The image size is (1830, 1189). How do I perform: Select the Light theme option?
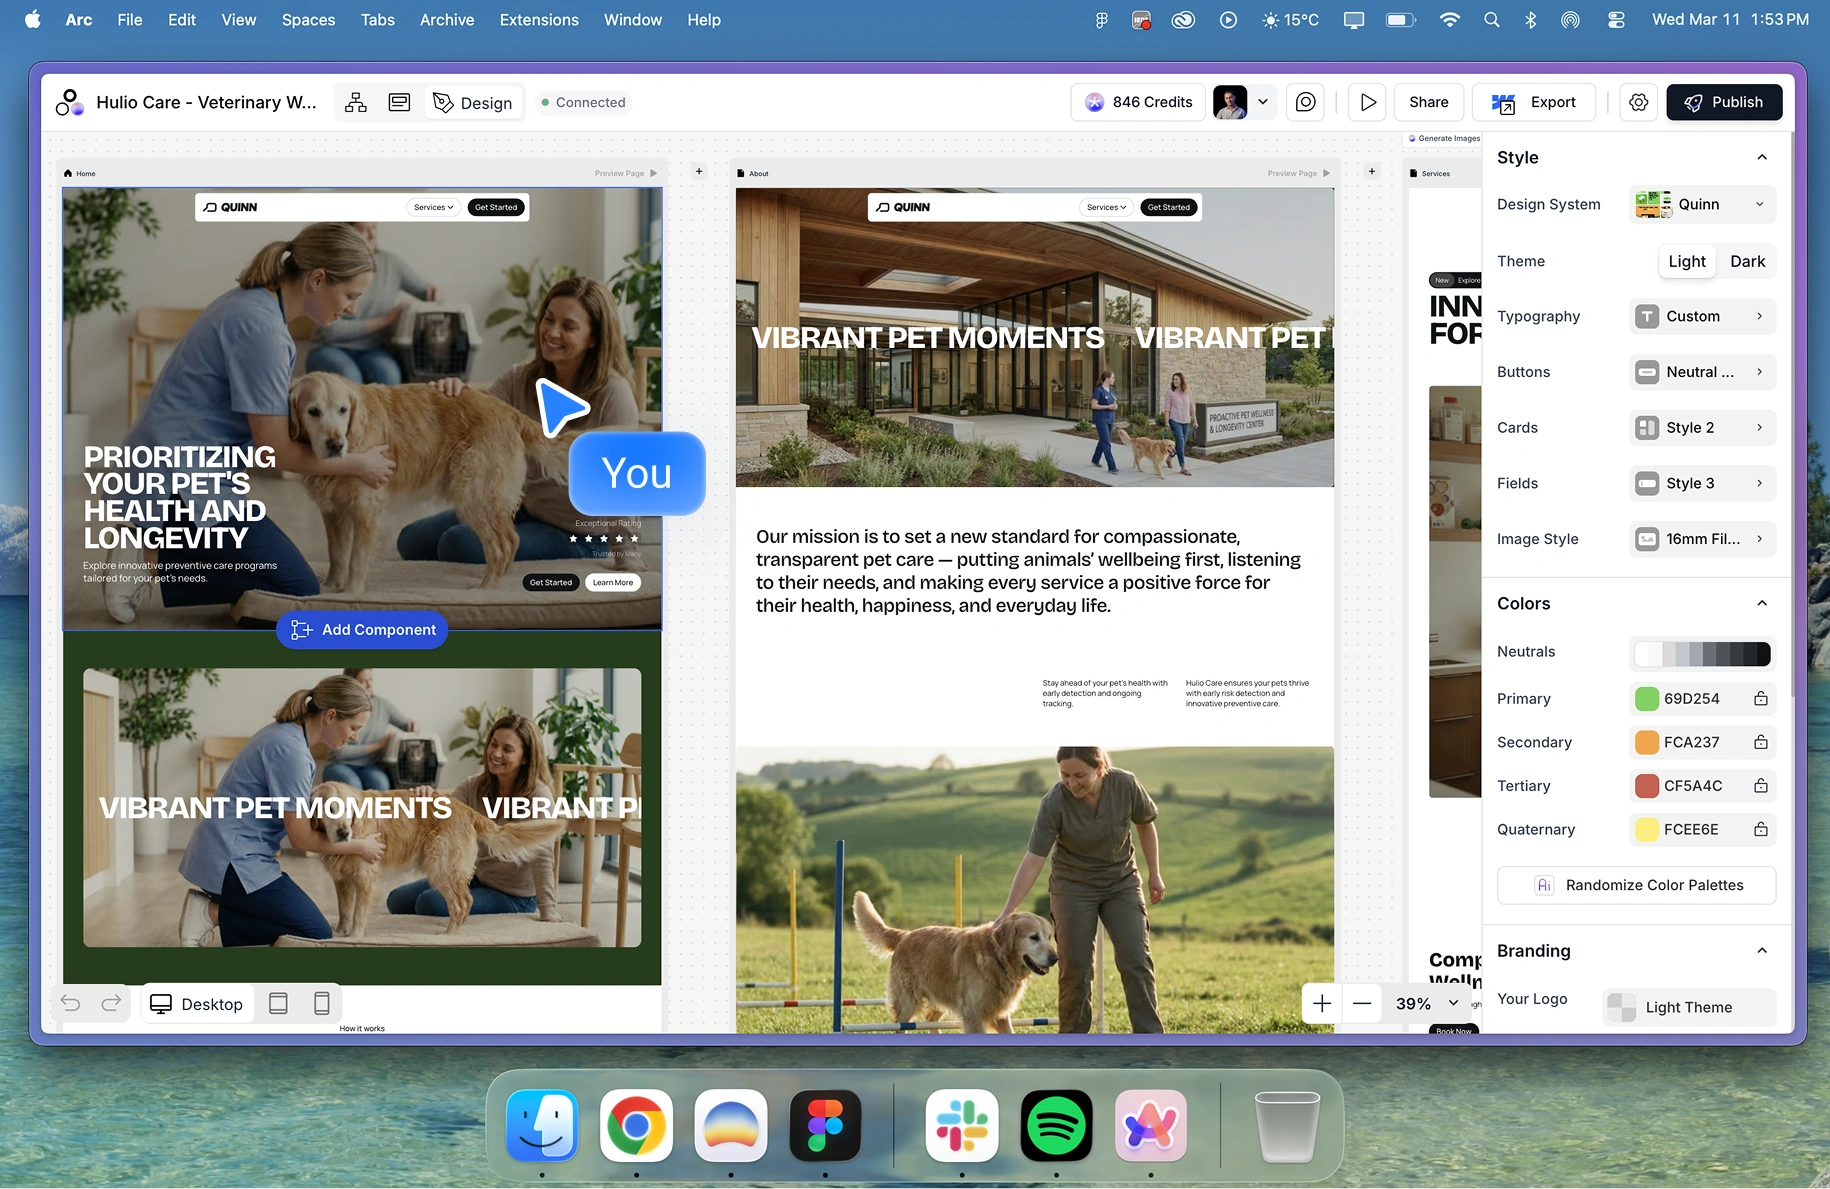tap(1686, 261)
